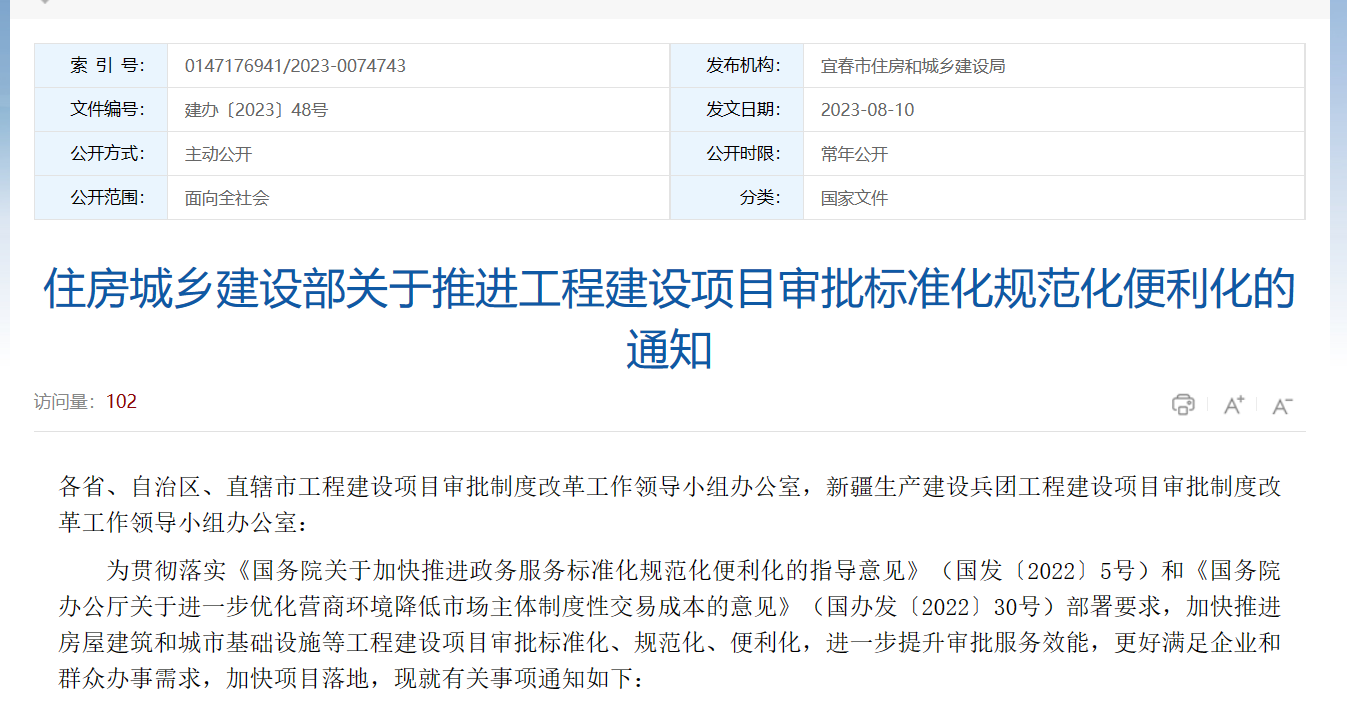Click the index number 0147176941/2023-0074743
1347x715 pixels.
(x=296, y=66)
